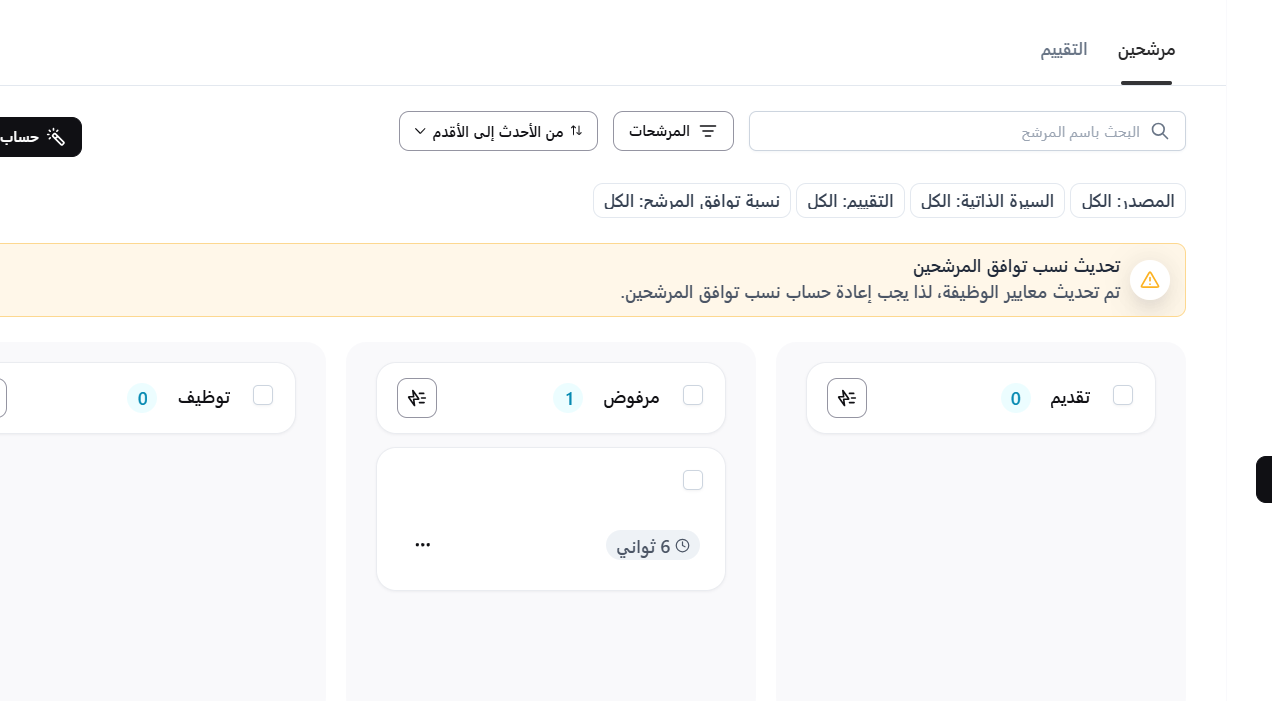
Task: Check the توظيف column checkbox
Action: pyautogui.click(x=263, y=395)
